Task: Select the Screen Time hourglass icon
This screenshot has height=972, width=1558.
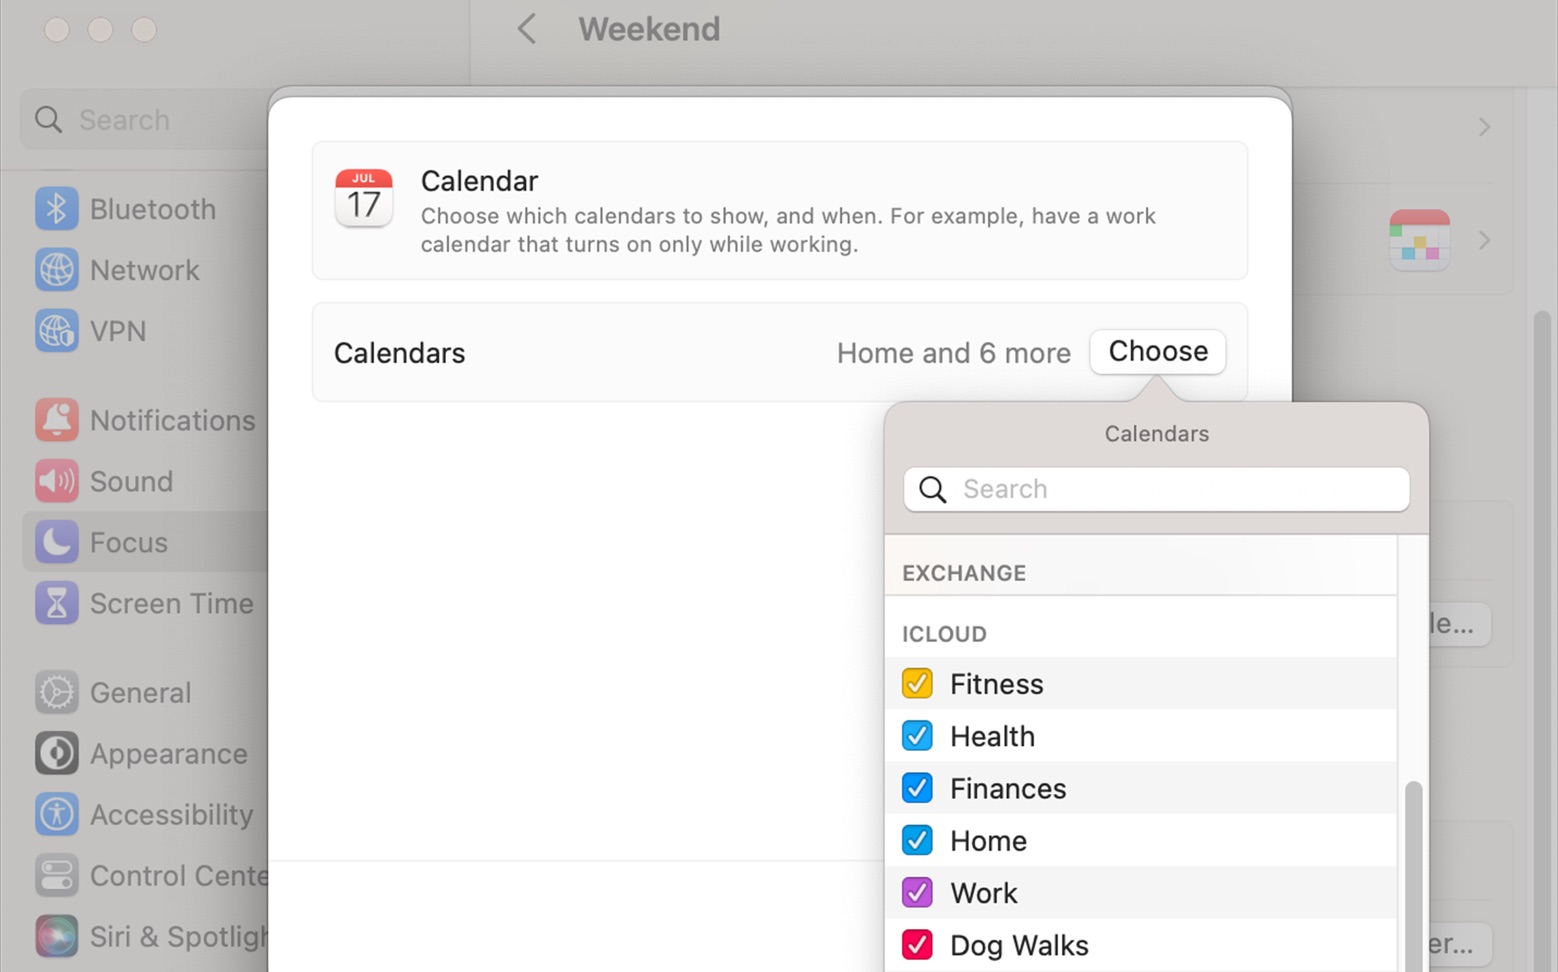Action: coord(56,603)
